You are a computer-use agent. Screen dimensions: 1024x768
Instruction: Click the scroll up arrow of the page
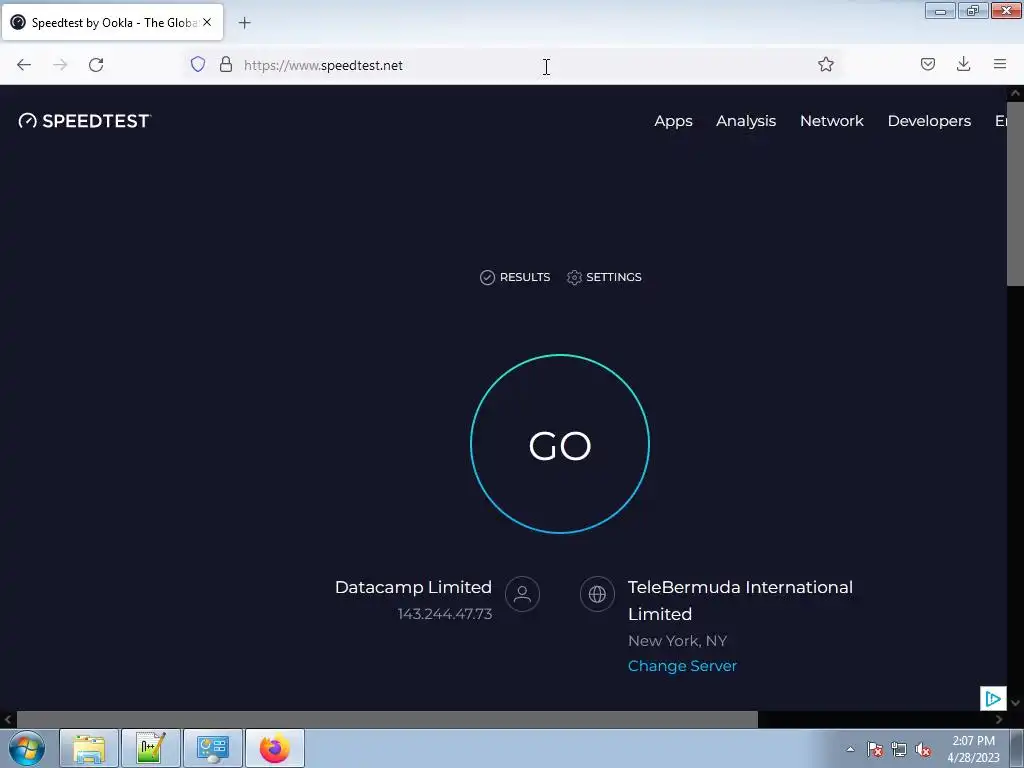pos(1015,93)
